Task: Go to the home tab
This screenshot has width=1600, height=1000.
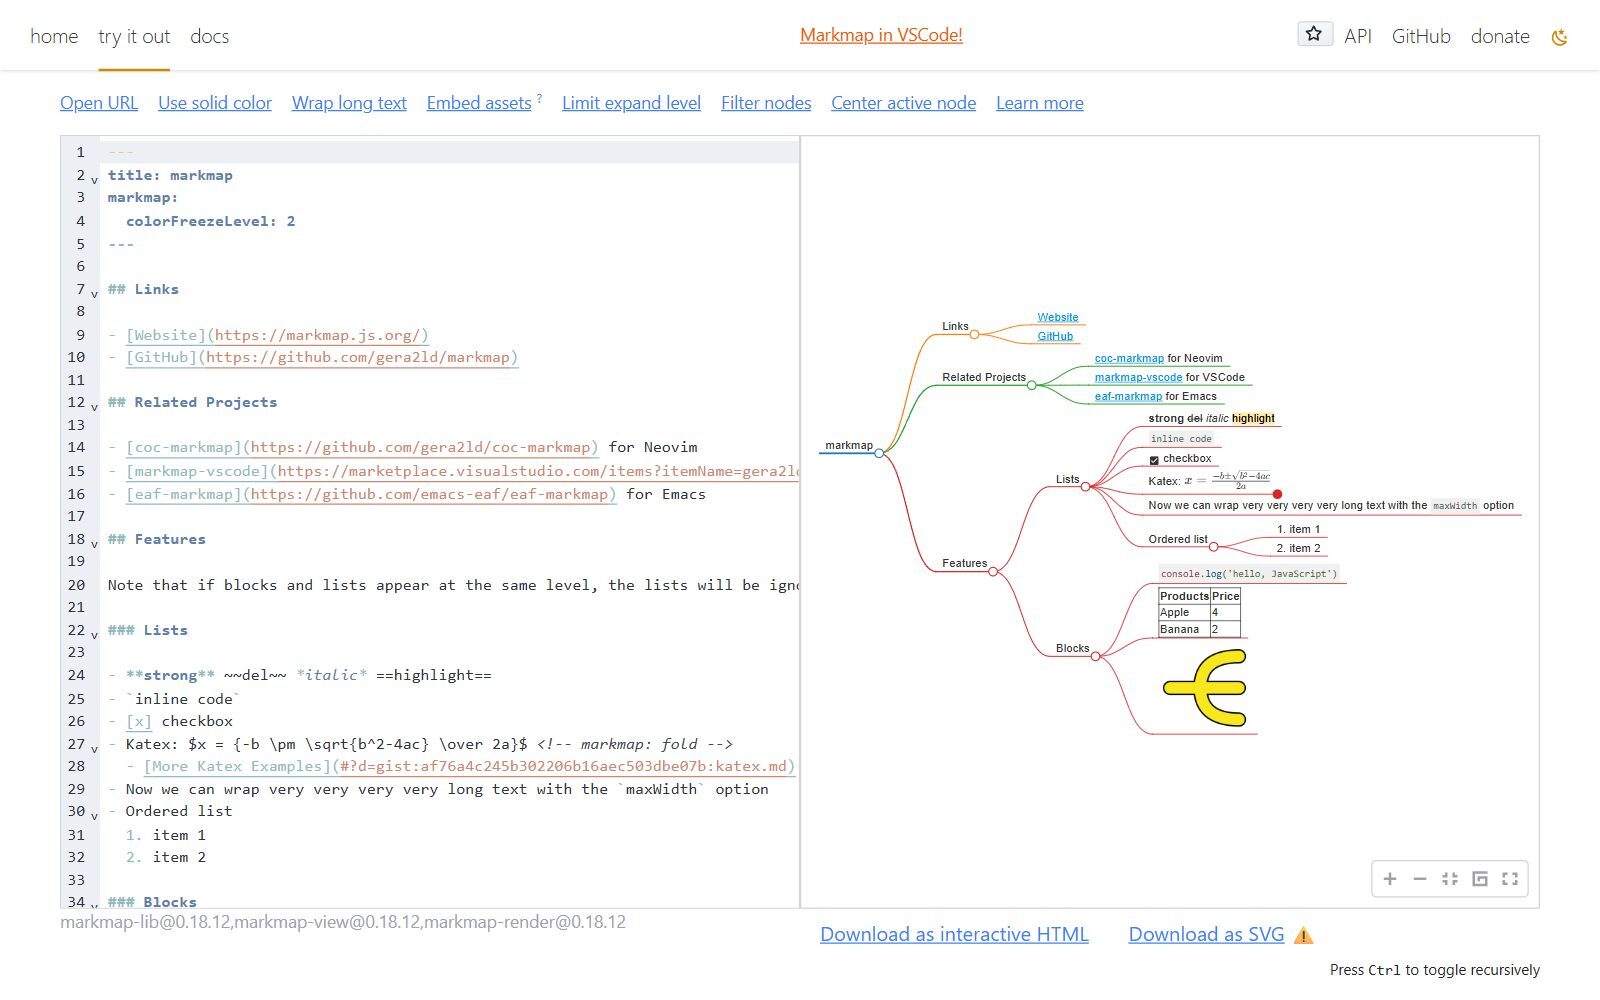Action: (x=54, y=36)
